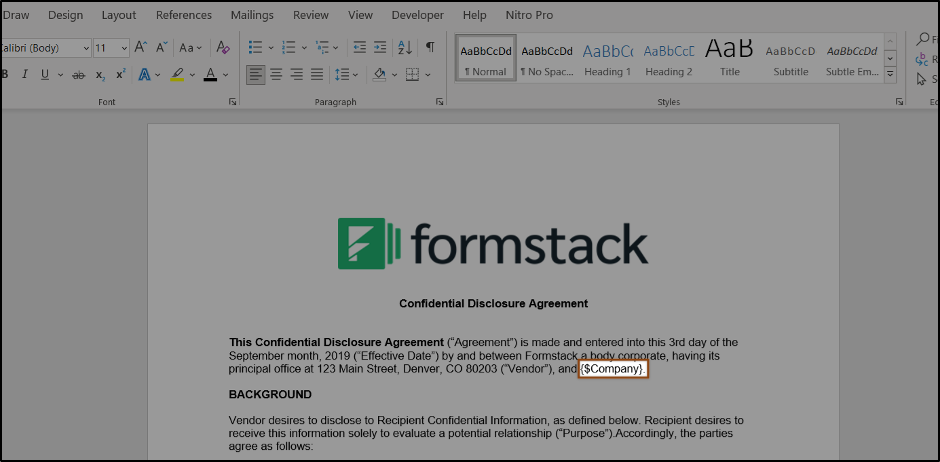Viewport: 940px width, 462px height.
Task: Apply the No Spacing style
Action: (546, 58)
